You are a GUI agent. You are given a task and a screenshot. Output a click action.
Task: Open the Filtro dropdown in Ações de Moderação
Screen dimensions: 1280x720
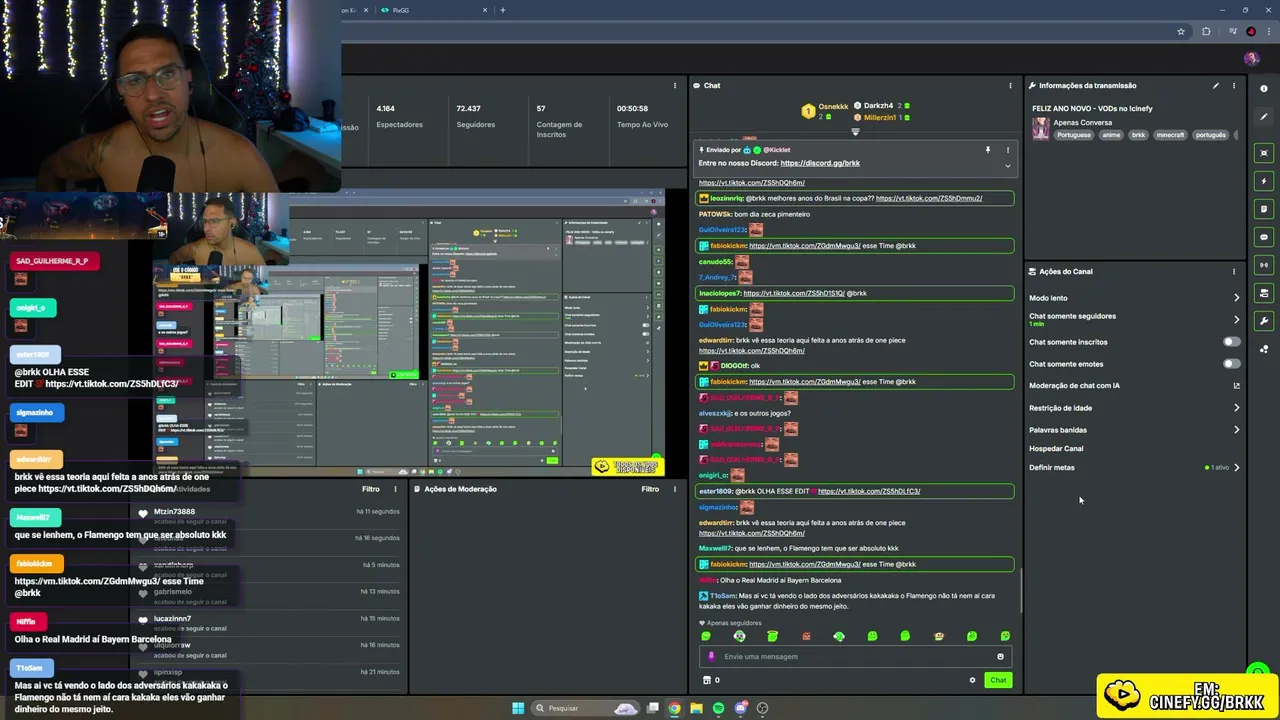650,489
